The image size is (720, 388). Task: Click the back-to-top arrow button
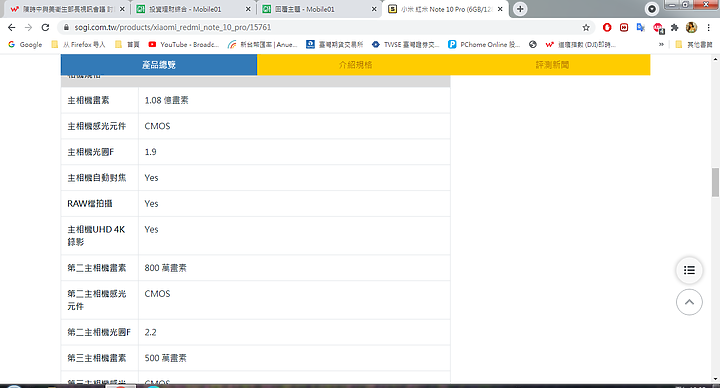(x=689, y=302)
